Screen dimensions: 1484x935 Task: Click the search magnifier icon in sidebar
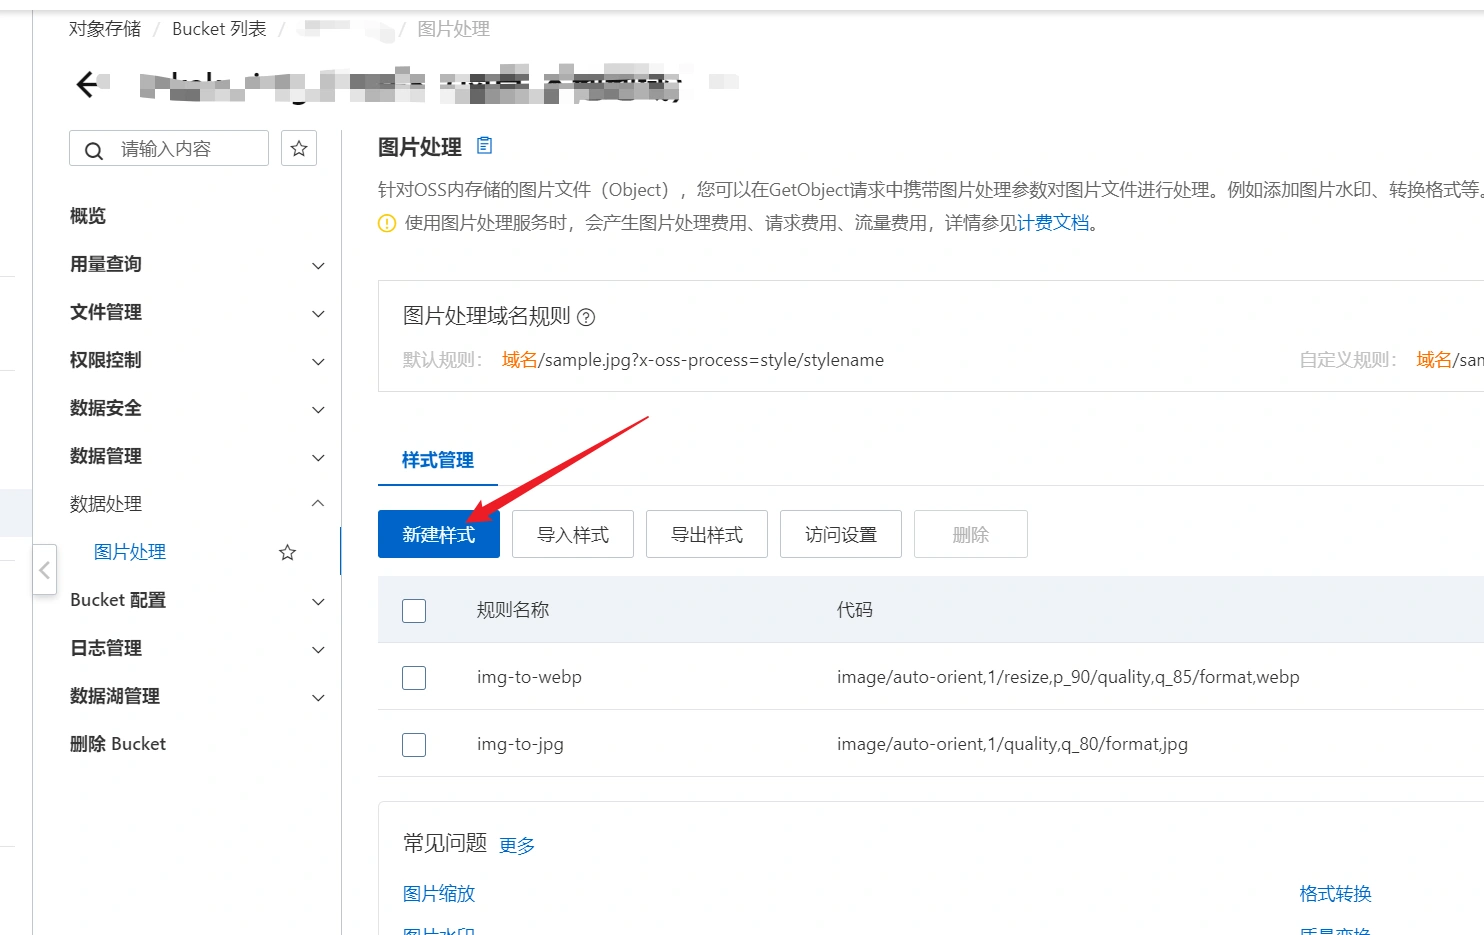point(94,150)
